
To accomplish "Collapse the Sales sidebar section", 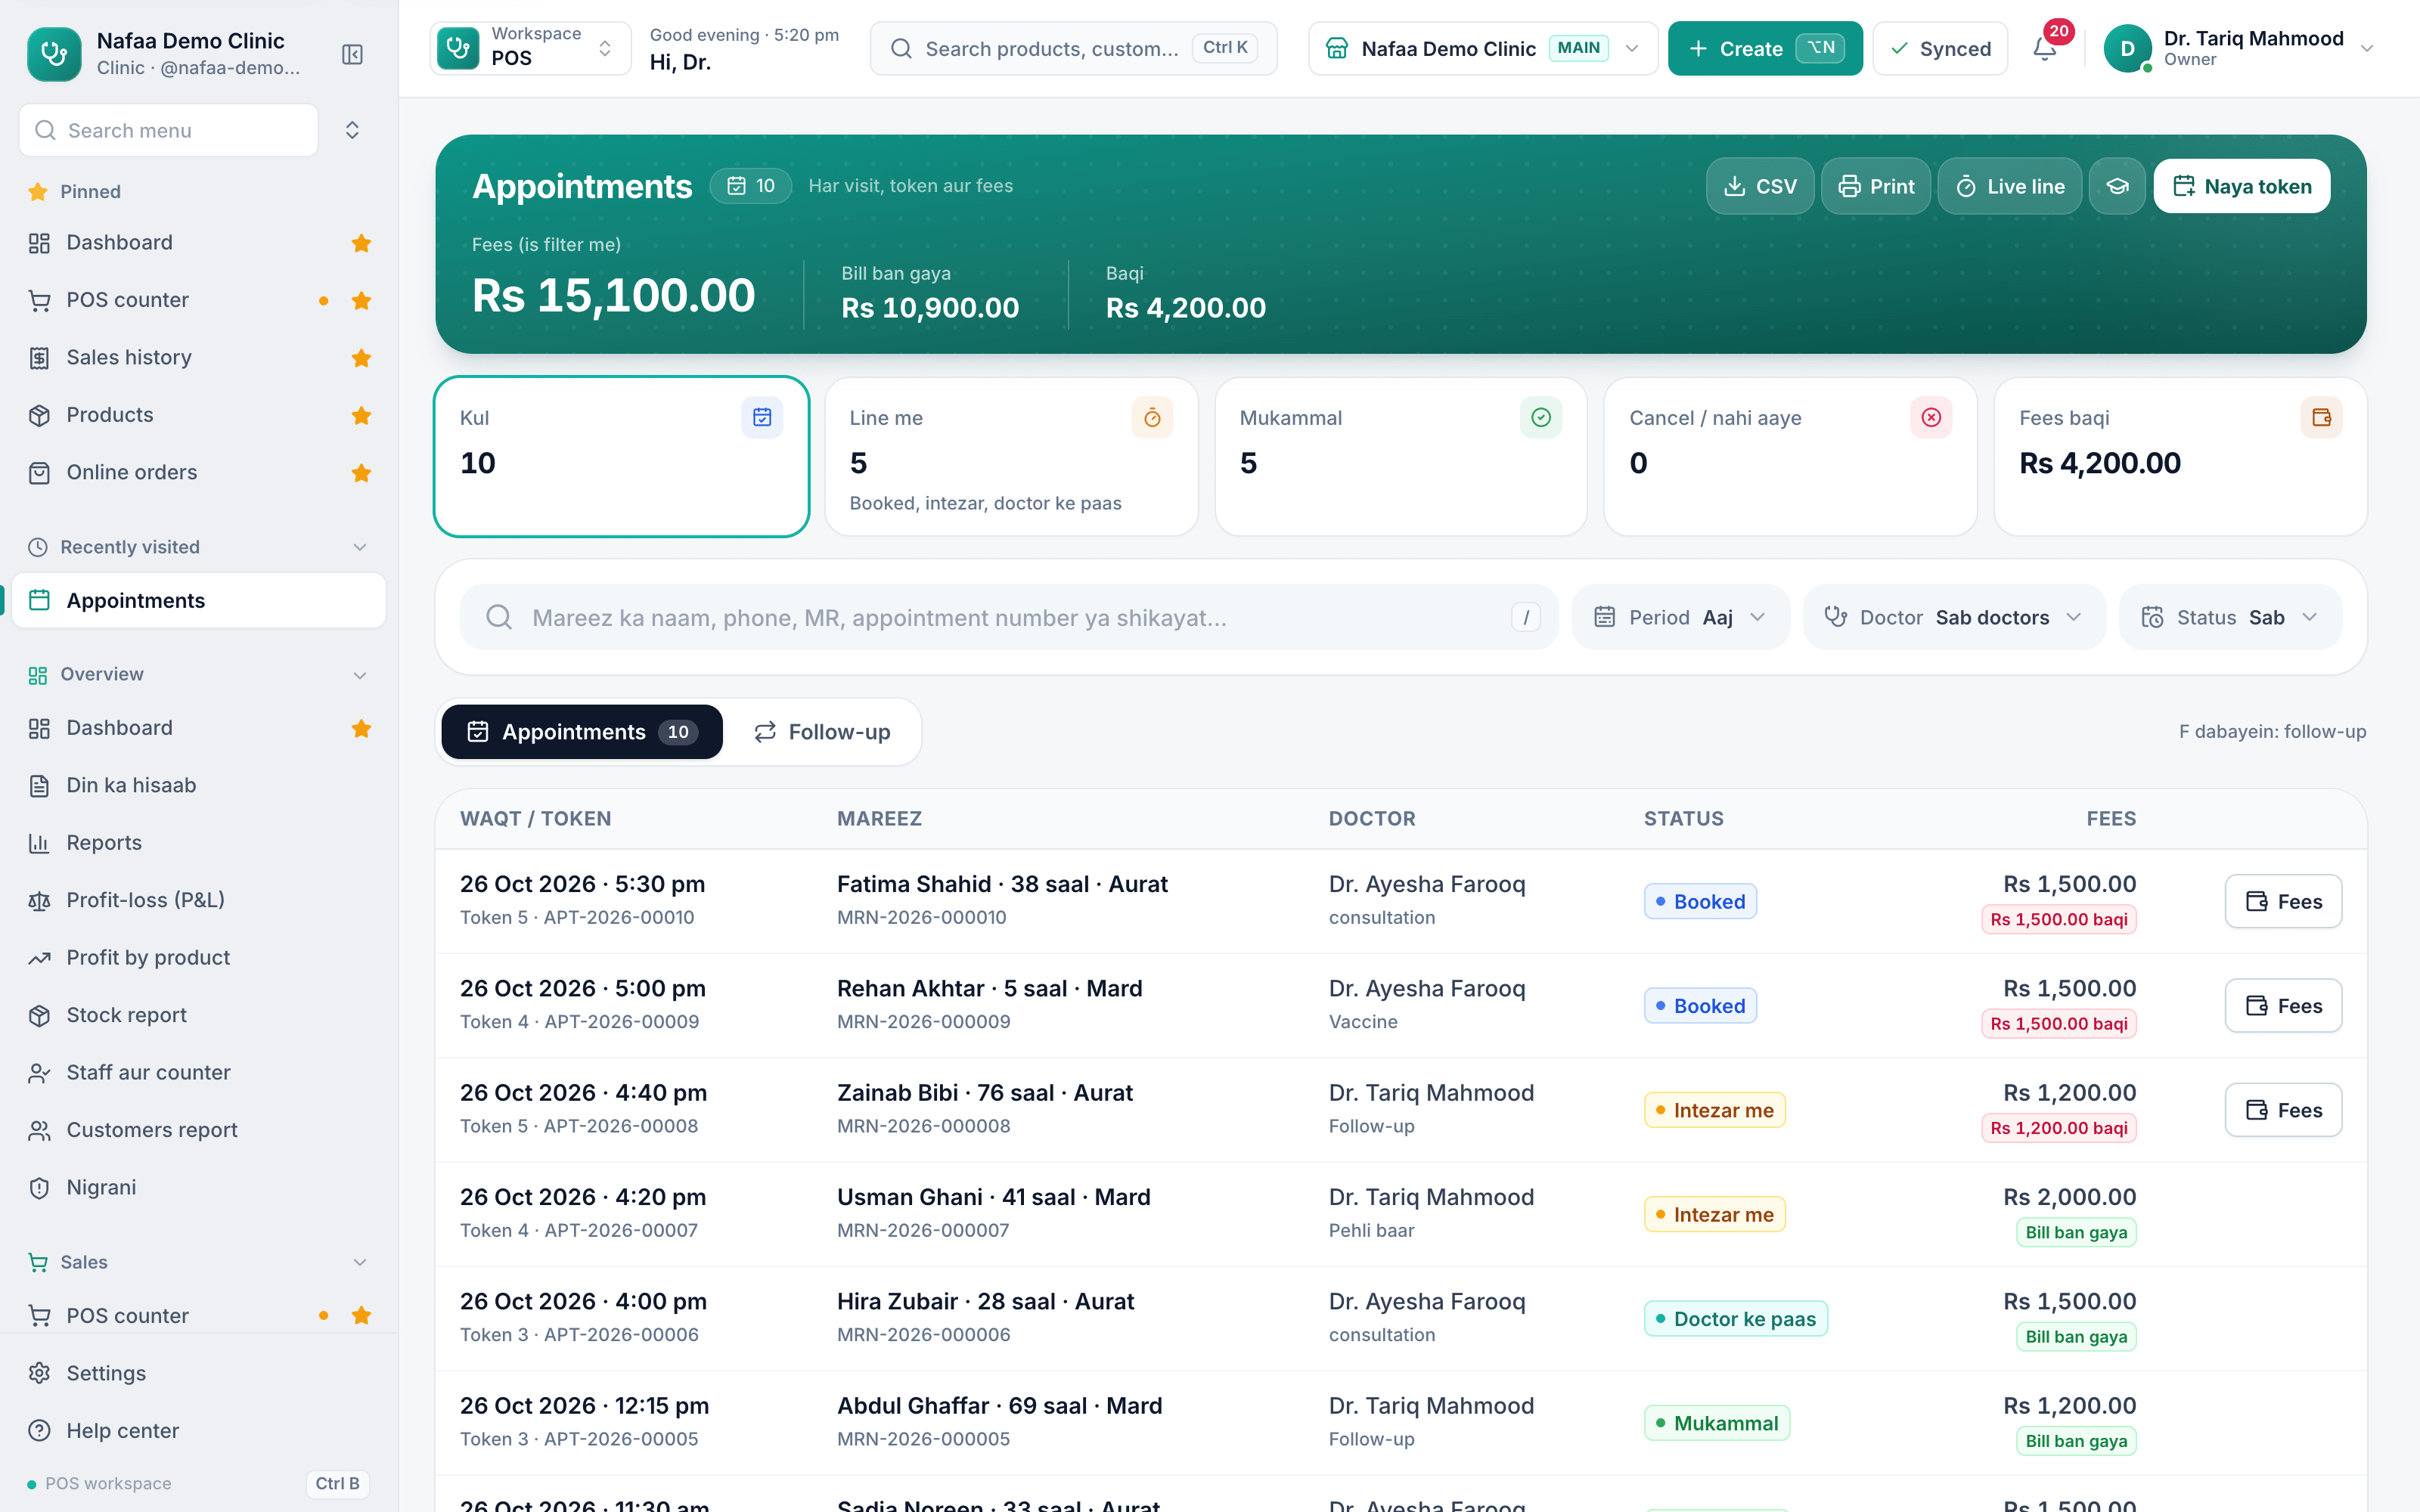I will pyautogui.click(x=360, y=1262).
